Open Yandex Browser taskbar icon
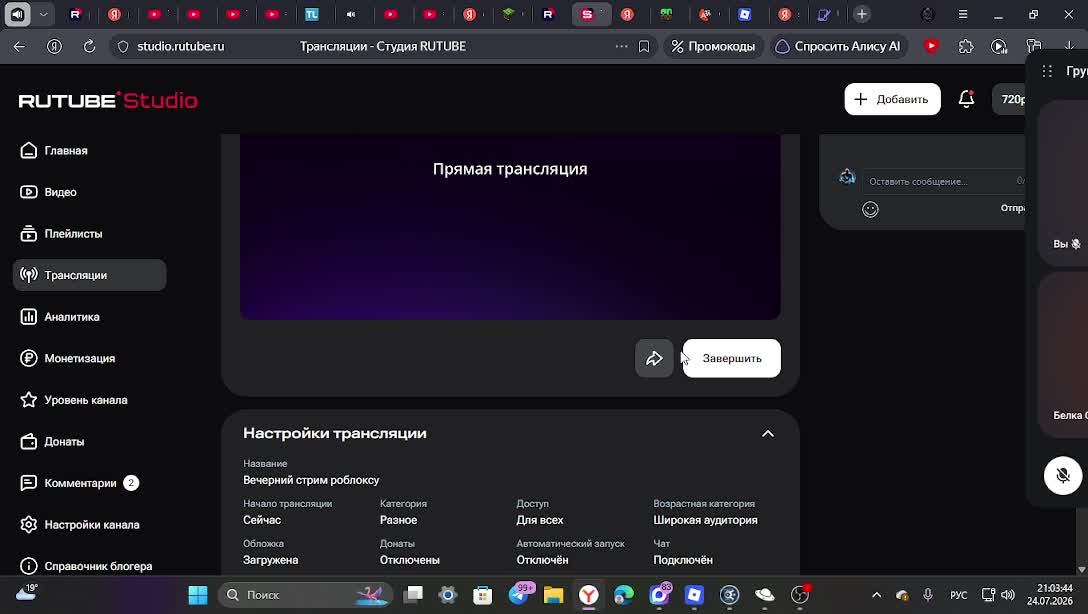The width and height of the screenshot is (1088, 614). (x=589, y=595)
